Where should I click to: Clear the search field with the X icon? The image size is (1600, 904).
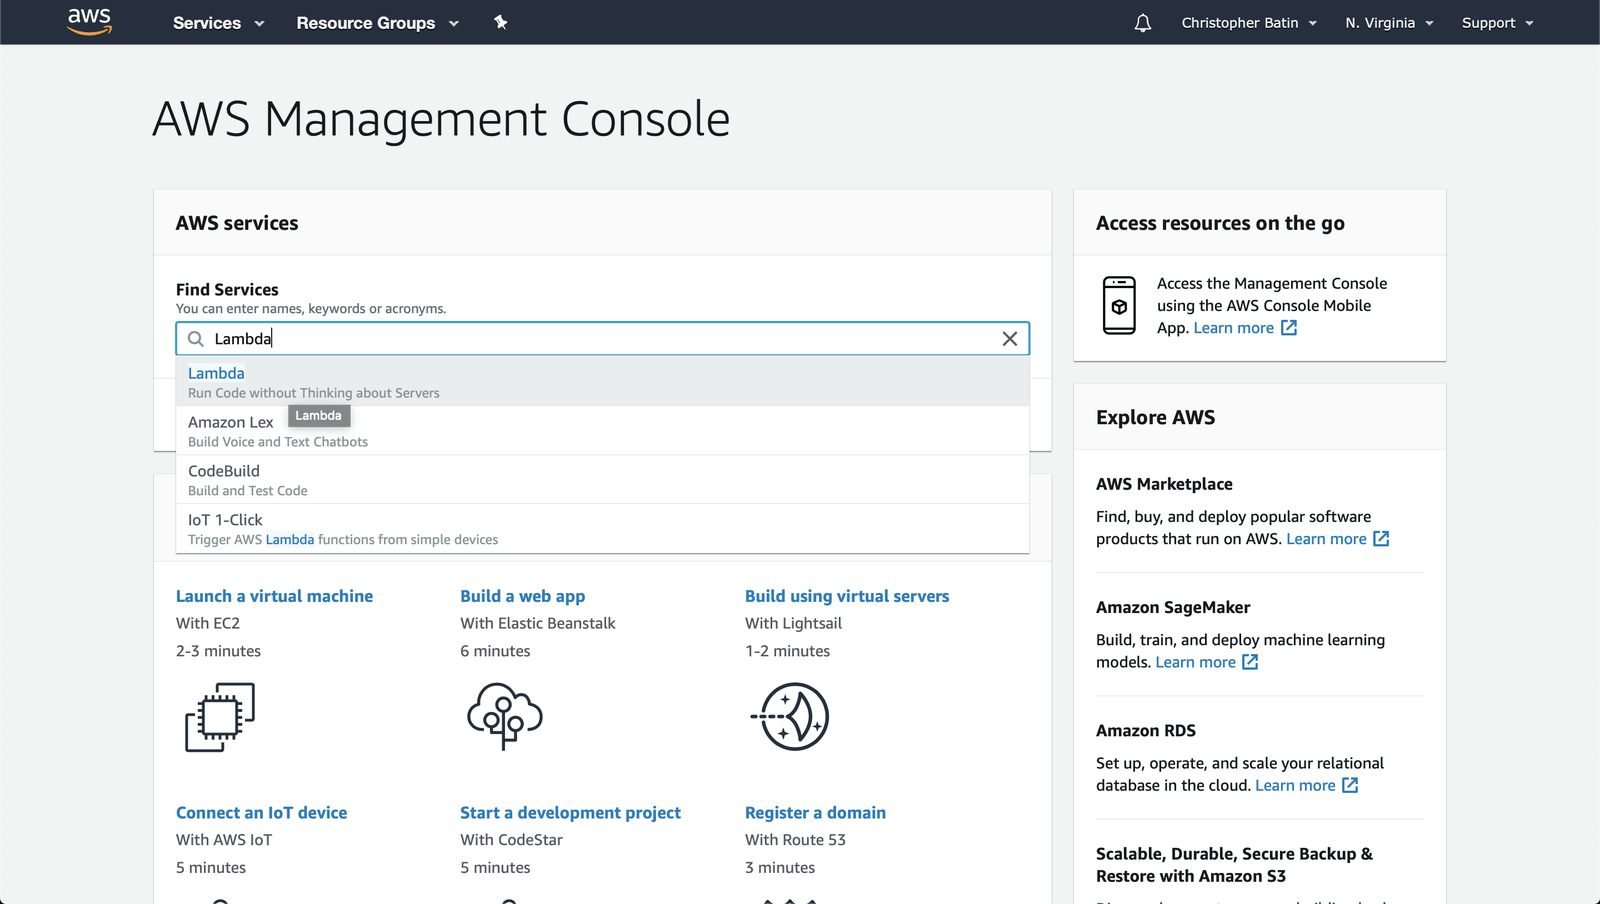1010,339
